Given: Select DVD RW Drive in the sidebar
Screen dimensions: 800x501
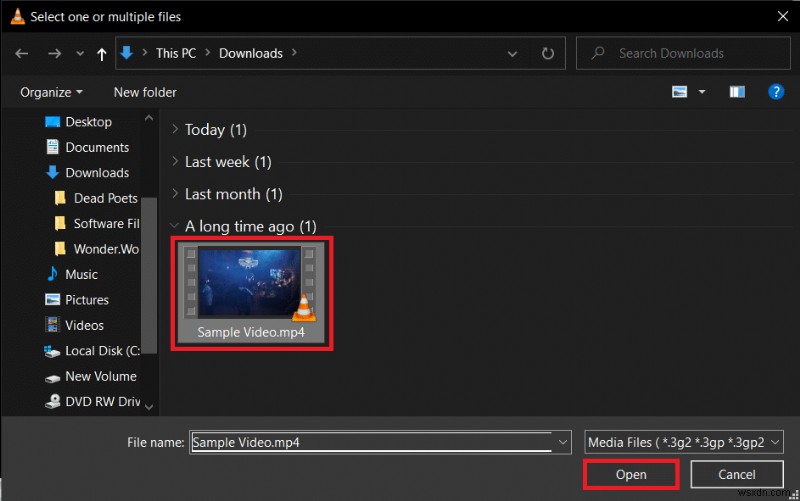Looking at the screenshot, I should point(103,402).
